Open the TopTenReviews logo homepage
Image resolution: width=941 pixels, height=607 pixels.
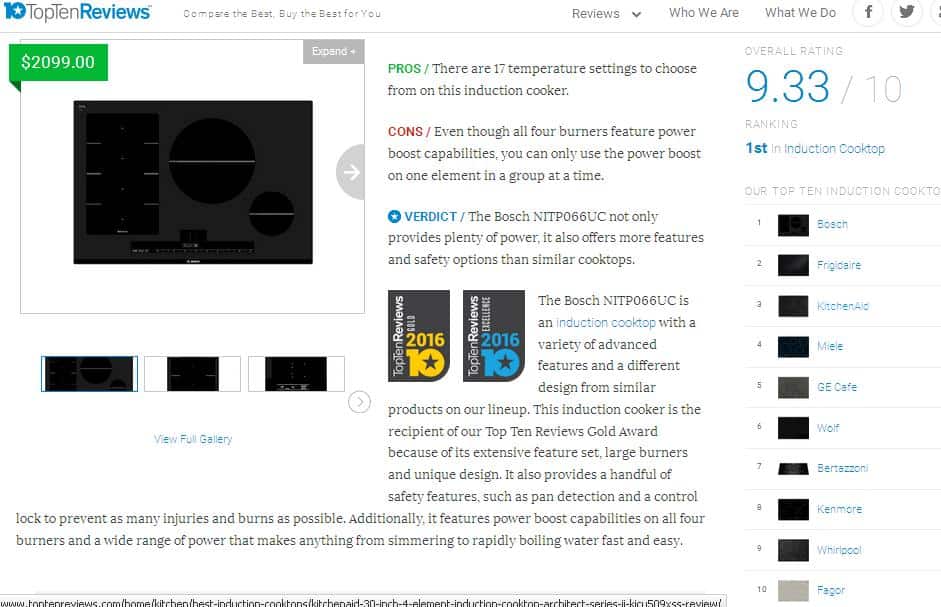pyautogui.click(x=77, y=12)
